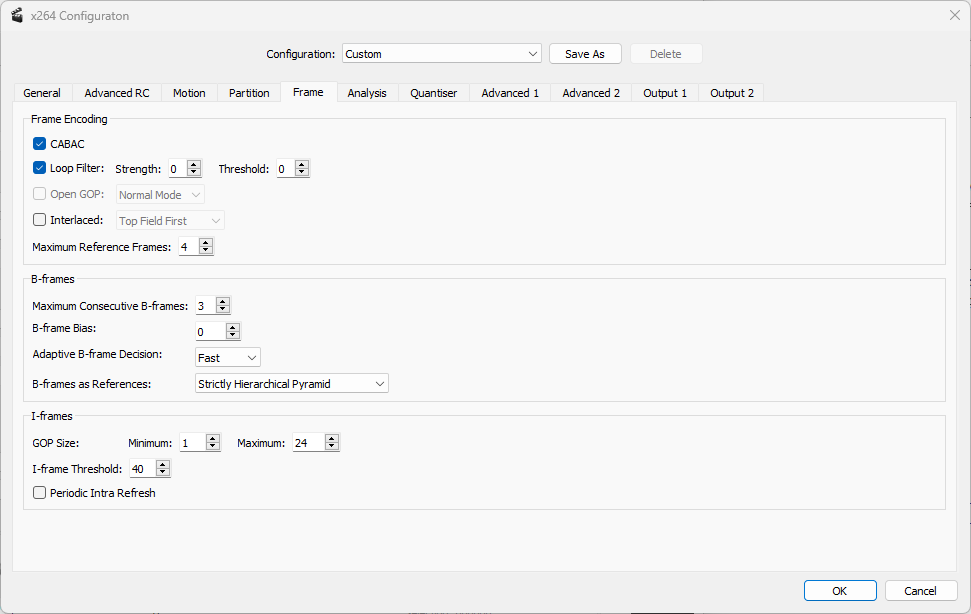
Task: Open the B-frames as References dropdown
Action: click(x=291, y=383)
